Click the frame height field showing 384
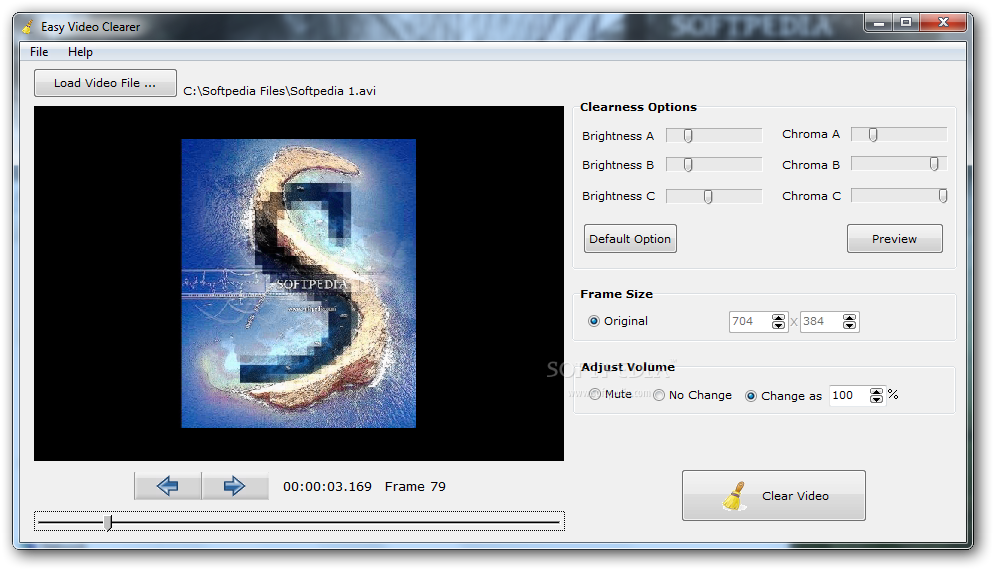This screenshot has width=994, height=570. click(822, 321)
